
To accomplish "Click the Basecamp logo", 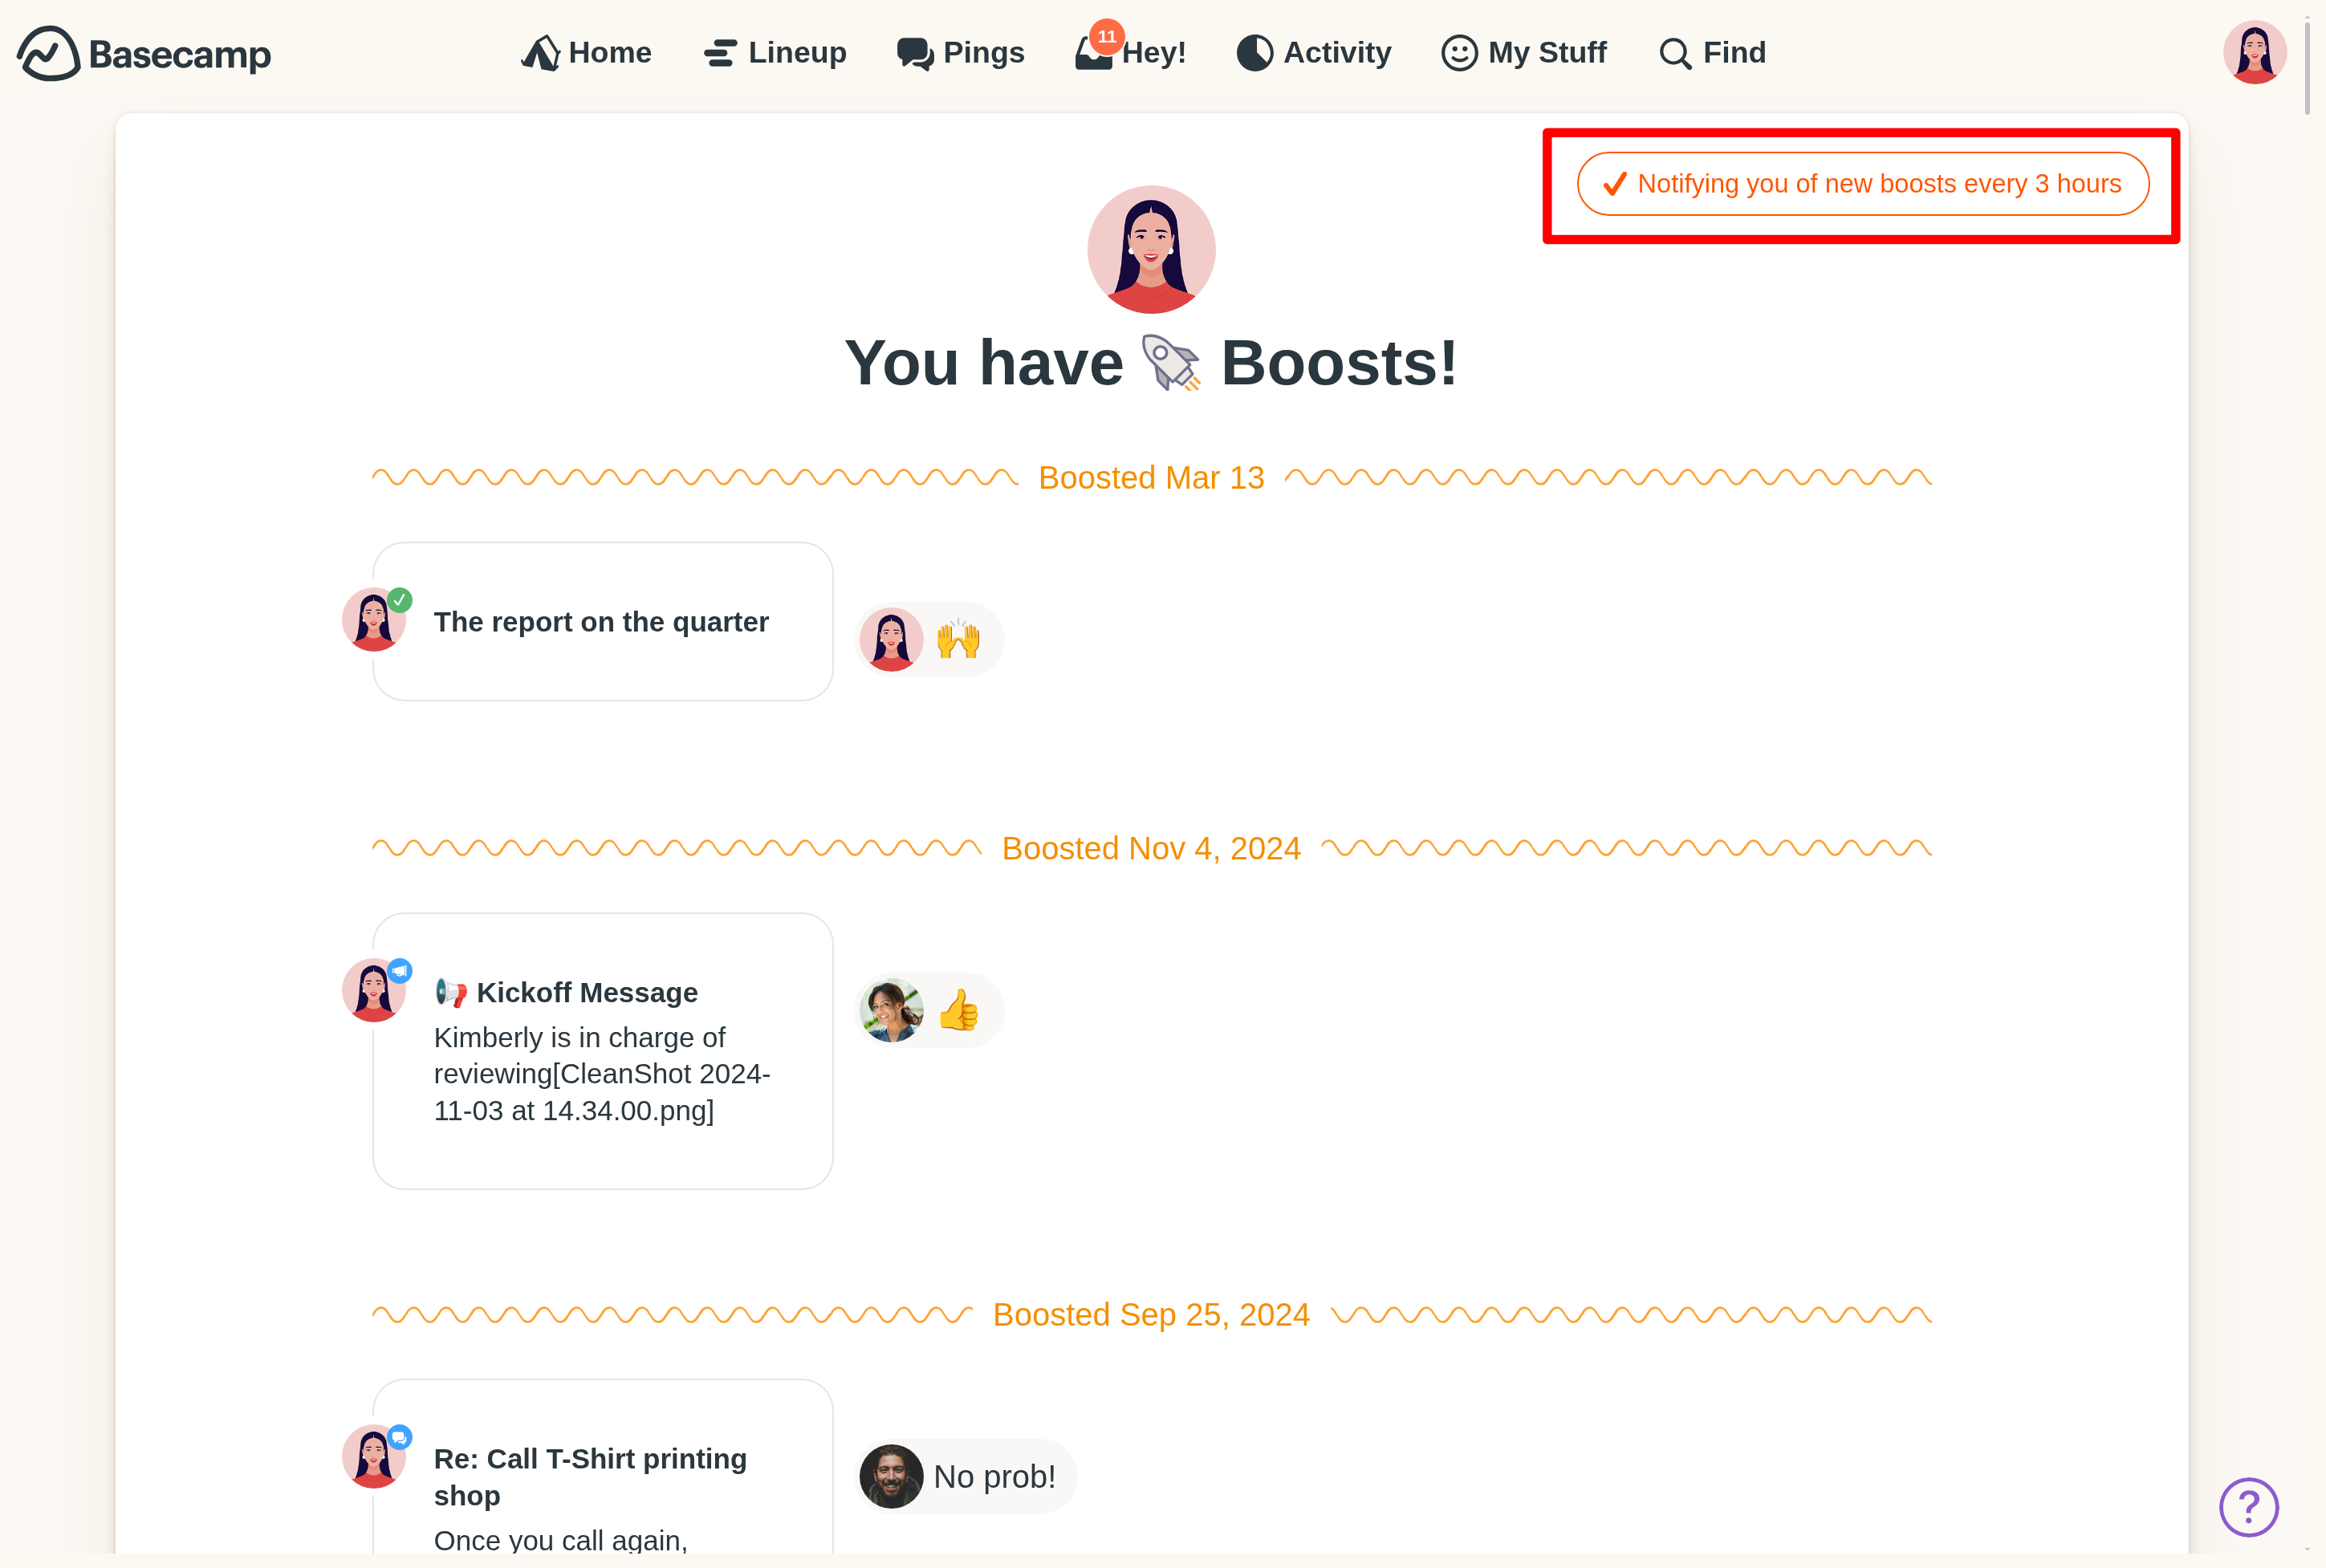I will (144, 53).
